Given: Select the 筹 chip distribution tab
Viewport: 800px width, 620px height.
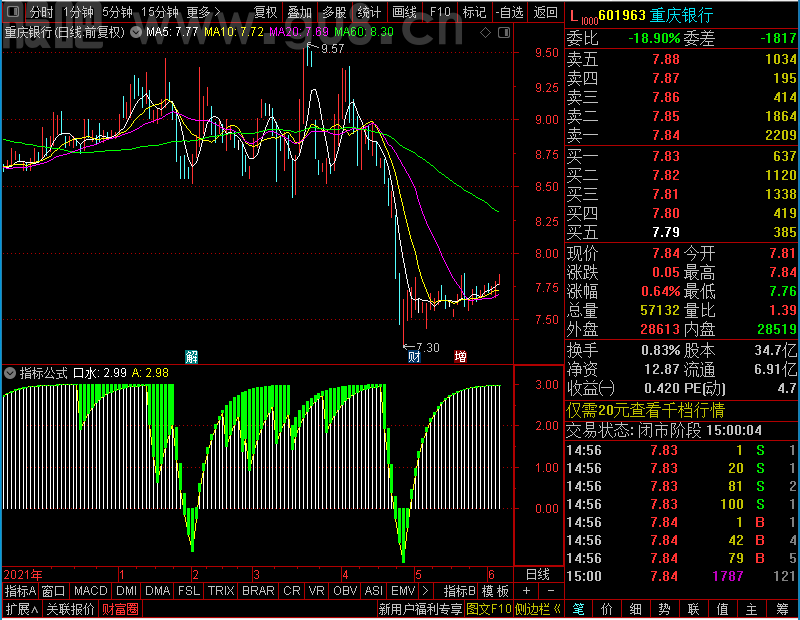Looking at the screenshot, I should point(782,609).
